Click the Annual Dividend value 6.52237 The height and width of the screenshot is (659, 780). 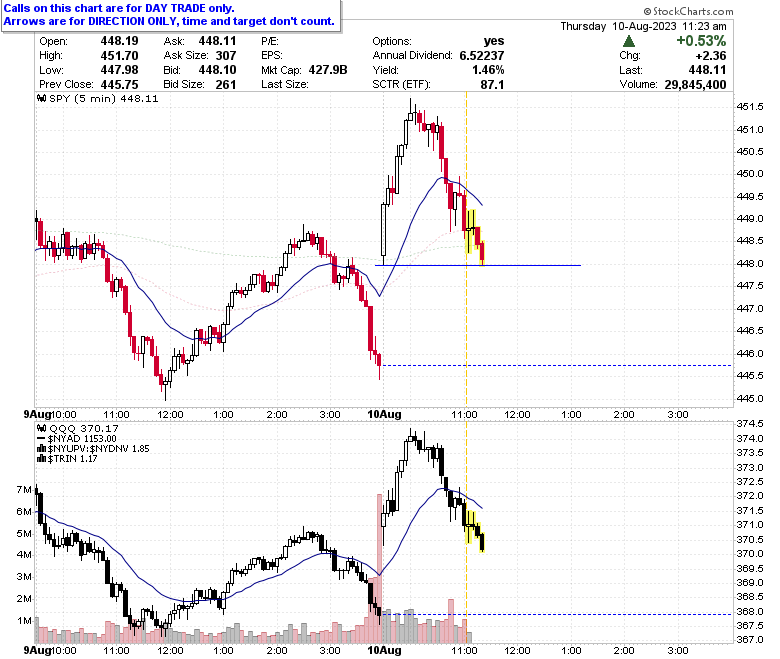[x=482, y=55]
